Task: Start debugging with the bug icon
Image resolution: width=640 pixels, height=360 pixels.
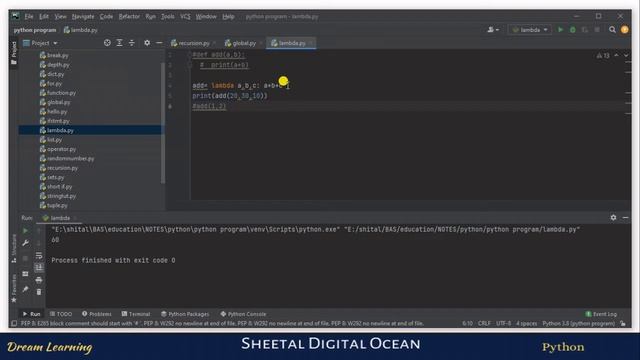Action: click(573, 30)
